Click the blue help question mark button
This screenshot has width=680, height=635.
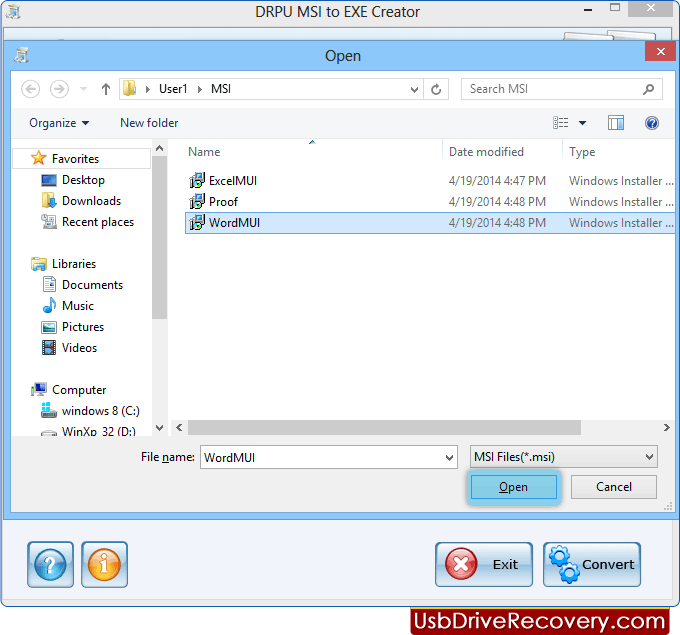(50, 564)
